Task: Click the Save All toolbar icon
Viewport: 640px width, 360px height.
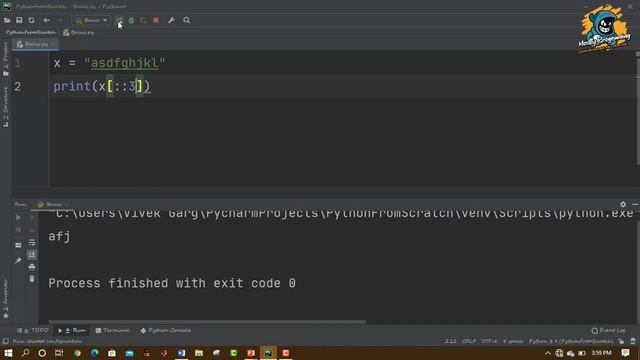Action: click(19, 20)
